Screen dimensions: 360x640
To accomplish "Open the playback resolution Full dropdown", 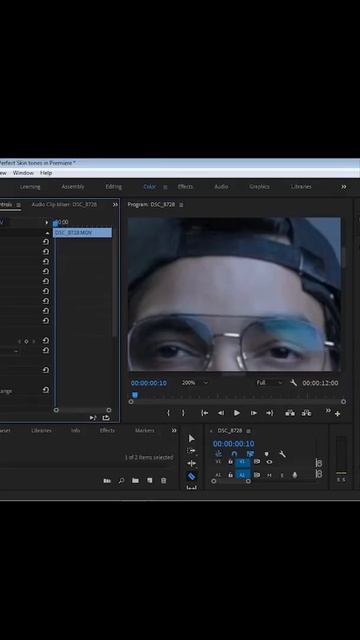I will (x=269, y=383).
